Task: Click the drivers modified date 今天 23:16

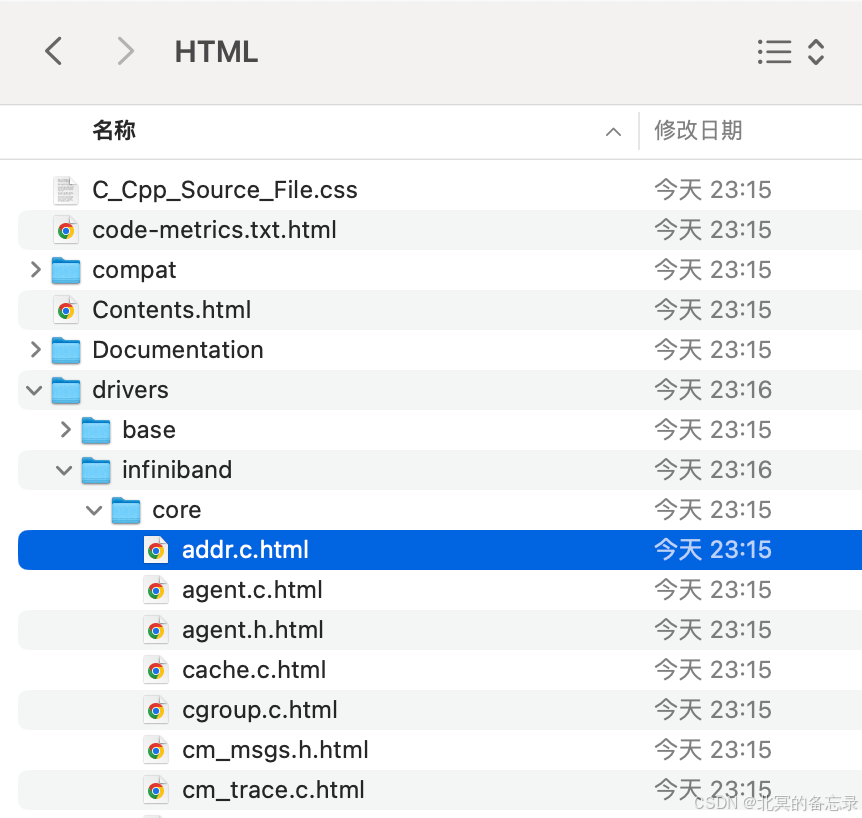Action: [x=713, y=390]
